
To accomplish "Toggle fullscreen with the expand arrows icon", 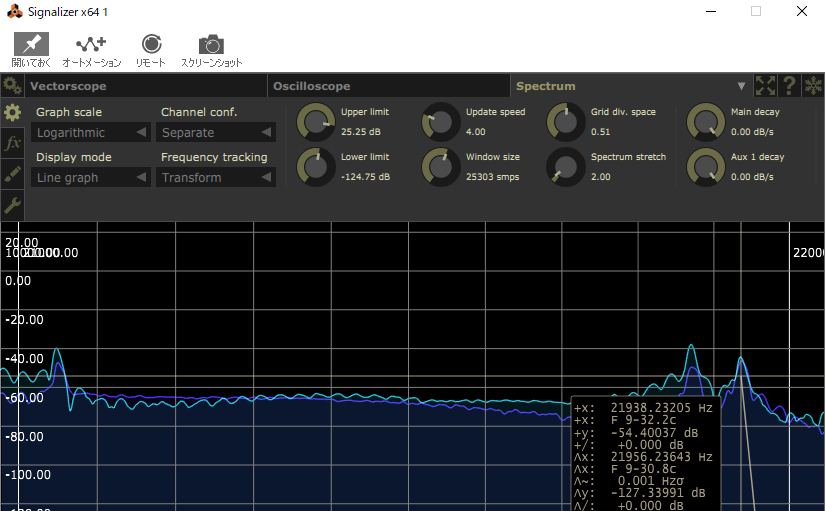I will pyautogui.click(x=765, y=85).
